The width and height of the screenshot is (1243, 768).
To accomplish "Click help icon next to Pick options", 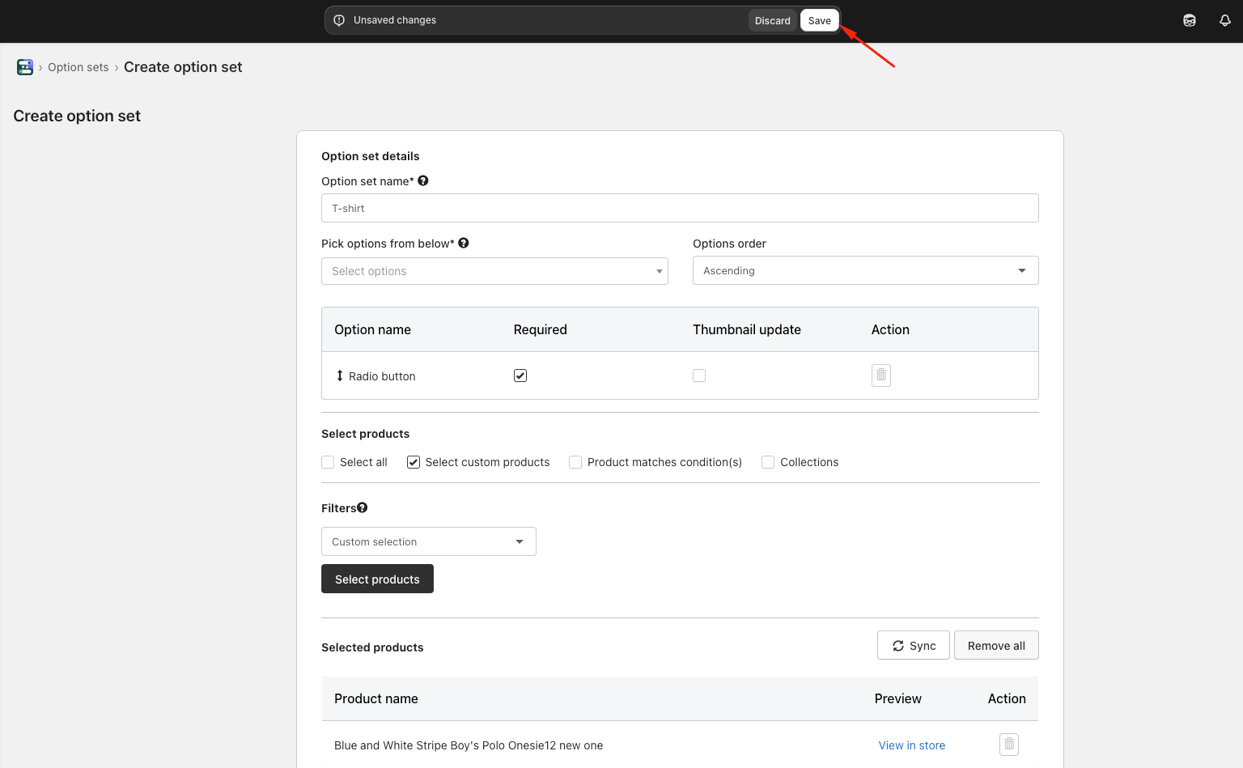I will click(x=463, y=243).
